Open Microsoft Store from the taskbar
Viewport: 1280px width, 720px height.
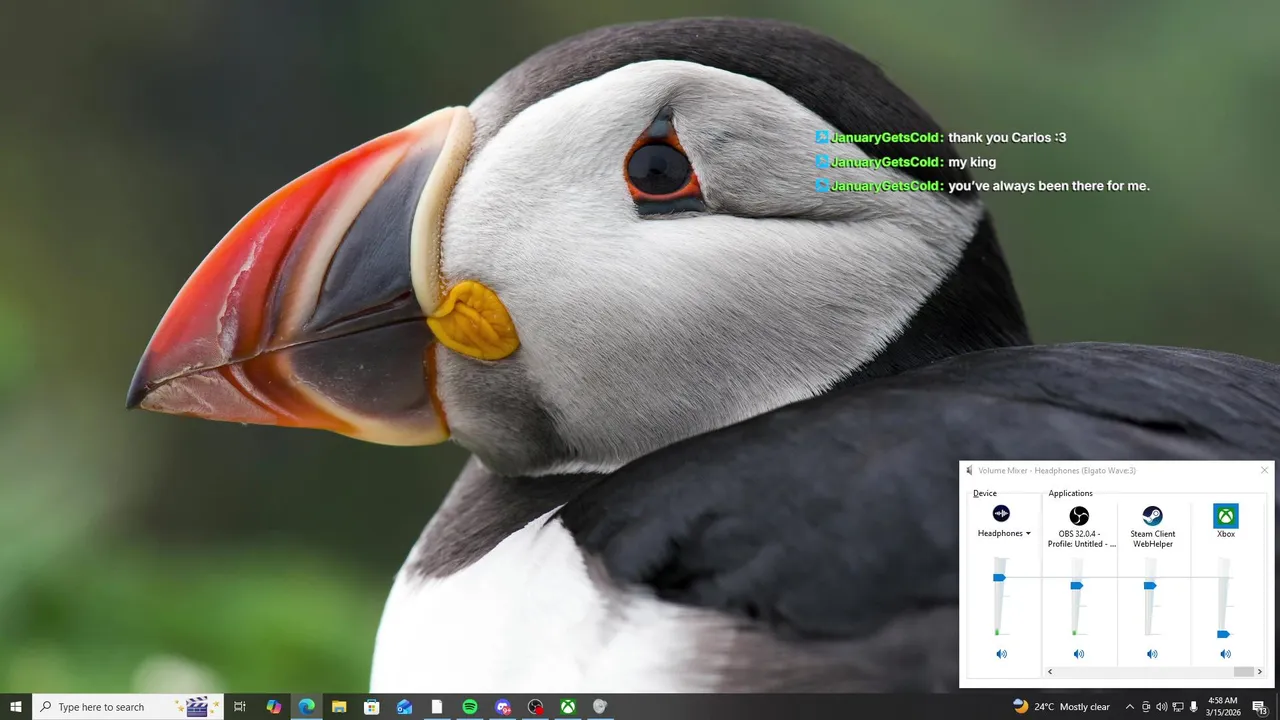(371, 707)
